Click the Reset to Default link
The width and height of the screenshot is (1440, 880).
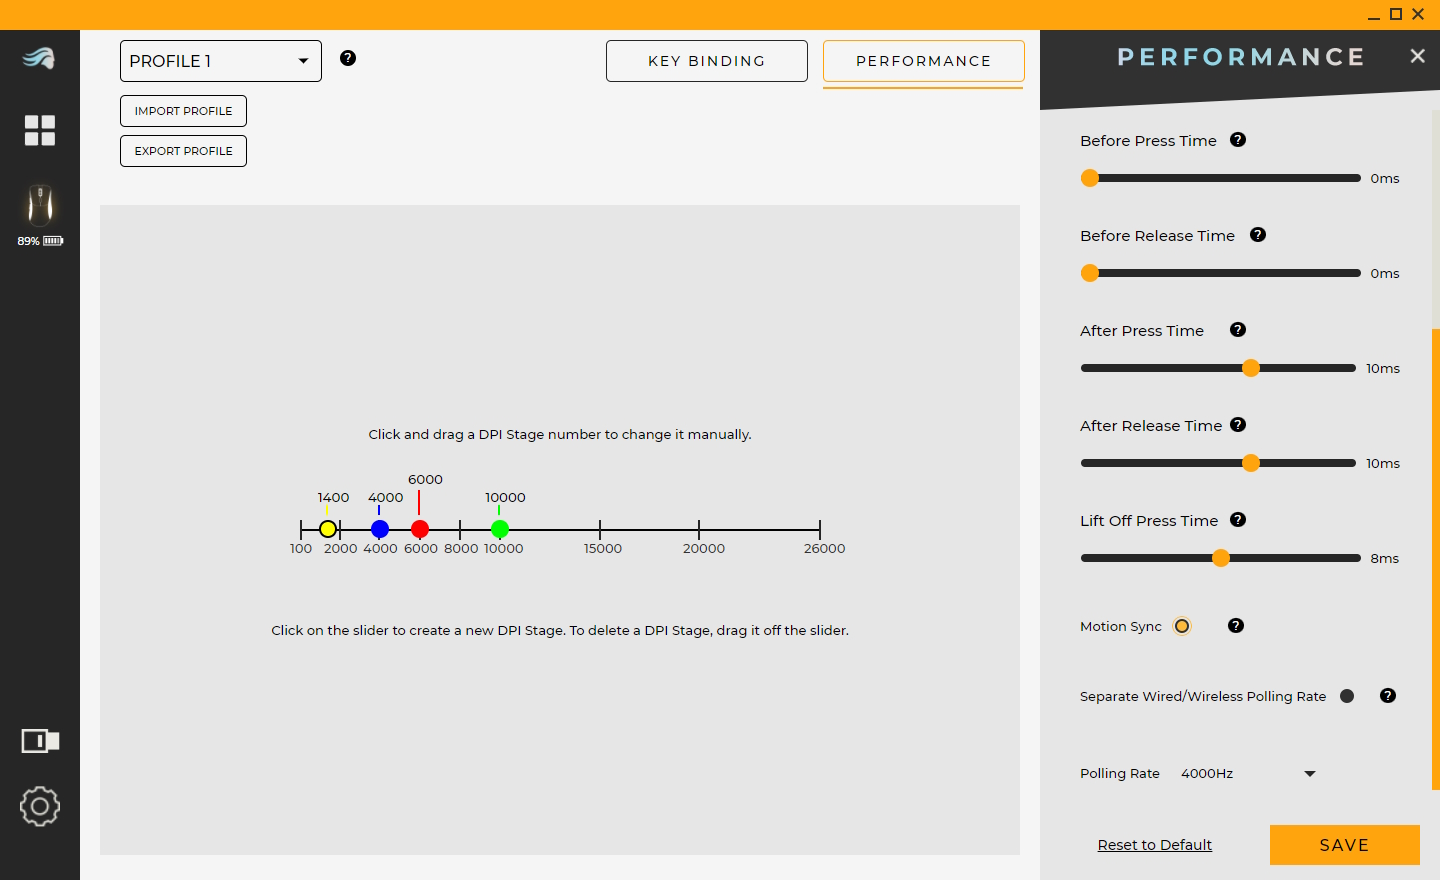(1154, 845)
